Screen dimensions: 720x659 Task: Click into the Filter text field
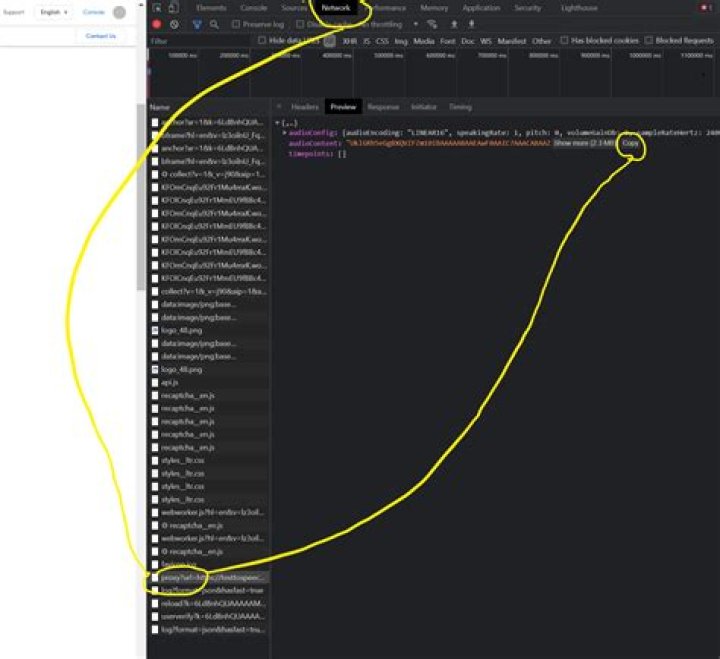pos(200,41)
